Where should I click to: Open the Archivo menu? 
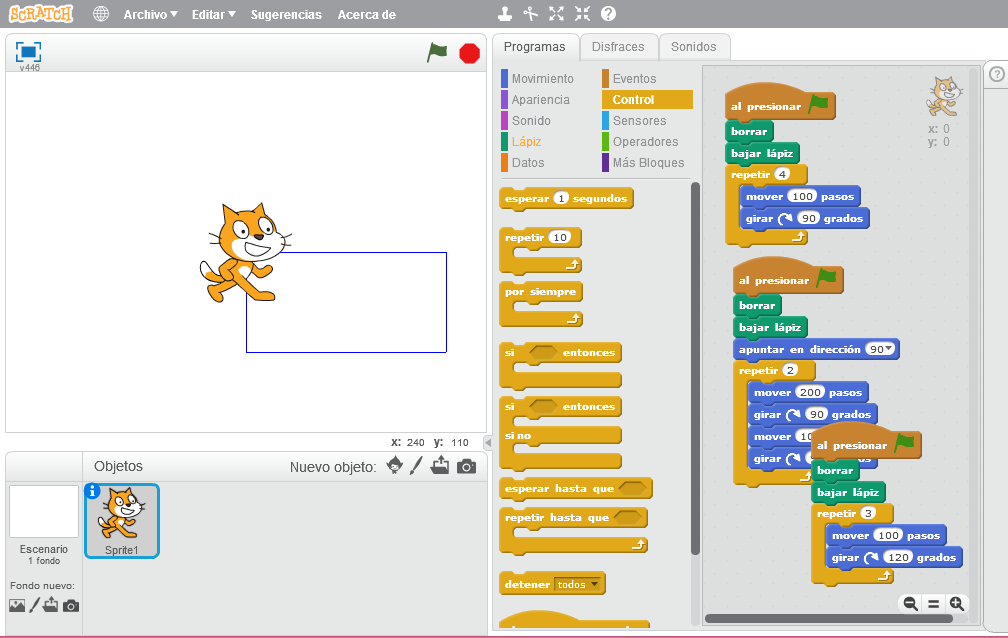(x=150, y=14)
